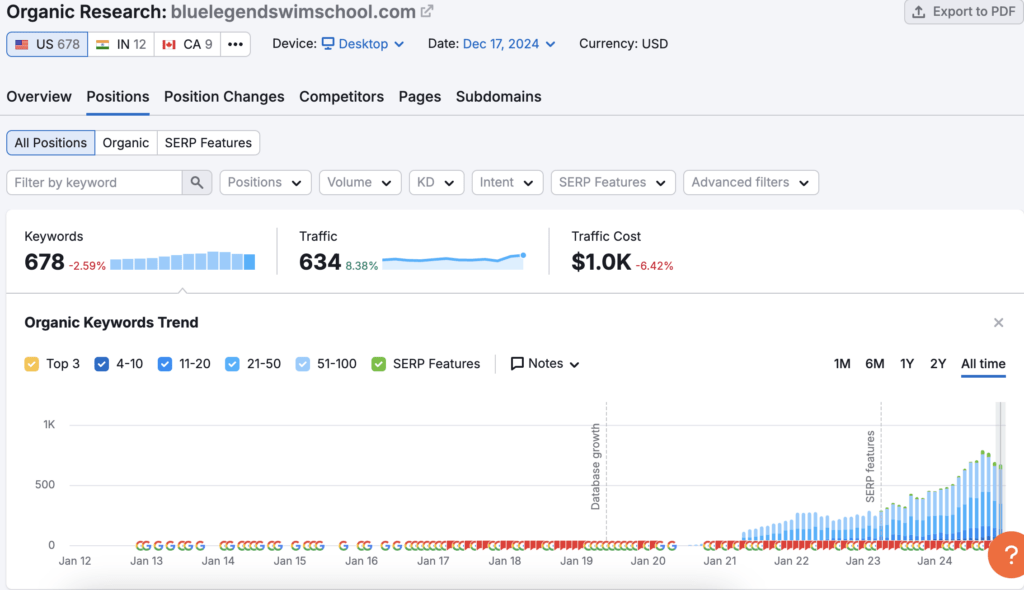Screen dimensions: 1024x590
Task: Toggle the SERP Features legend checkbox
Action: tap(378, 364)
